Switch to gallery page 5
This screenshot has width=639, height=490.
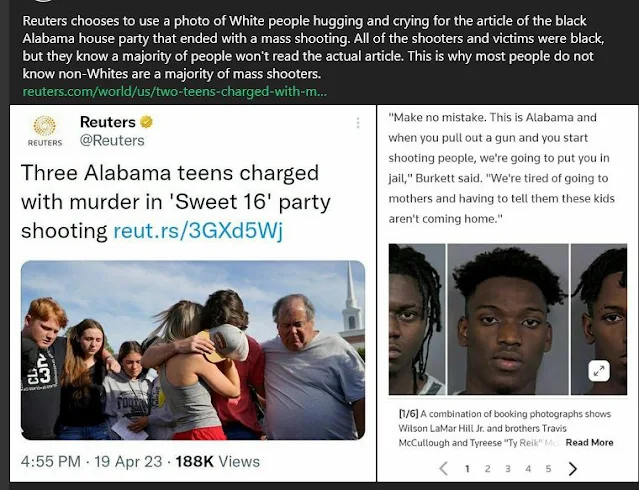pos(549,469)
